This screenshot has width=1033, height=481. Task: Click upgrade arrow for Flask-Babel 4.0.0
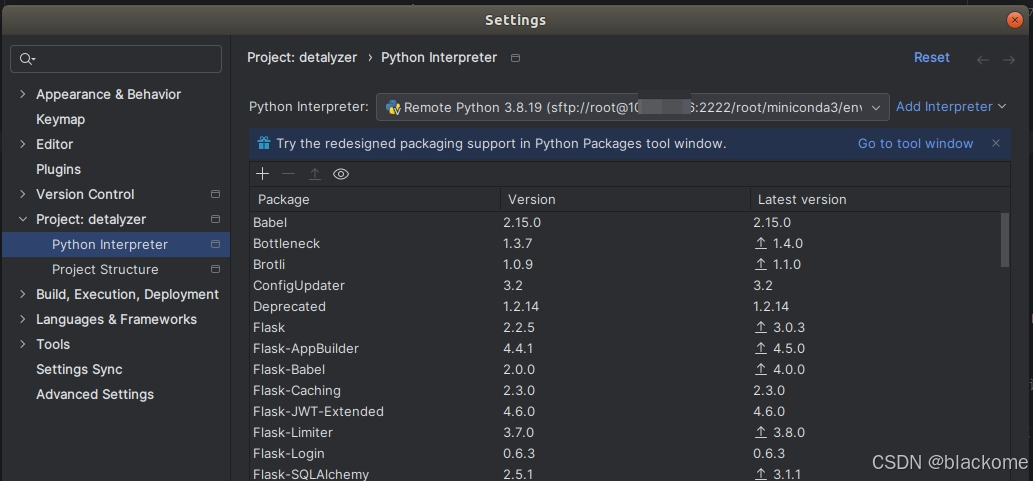coord(761,370)
